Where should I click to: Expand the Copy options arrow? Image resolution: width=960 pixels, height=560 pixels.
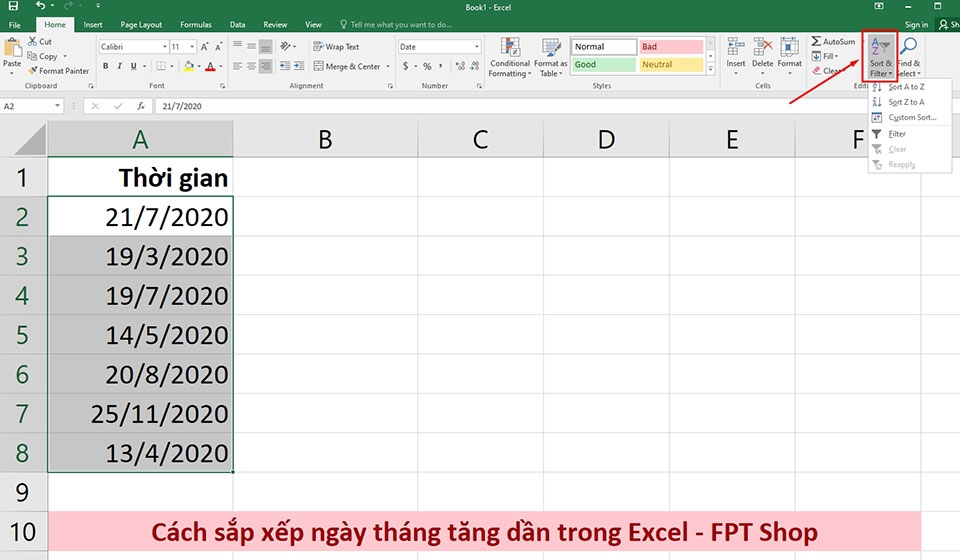[x=65, y=56]
